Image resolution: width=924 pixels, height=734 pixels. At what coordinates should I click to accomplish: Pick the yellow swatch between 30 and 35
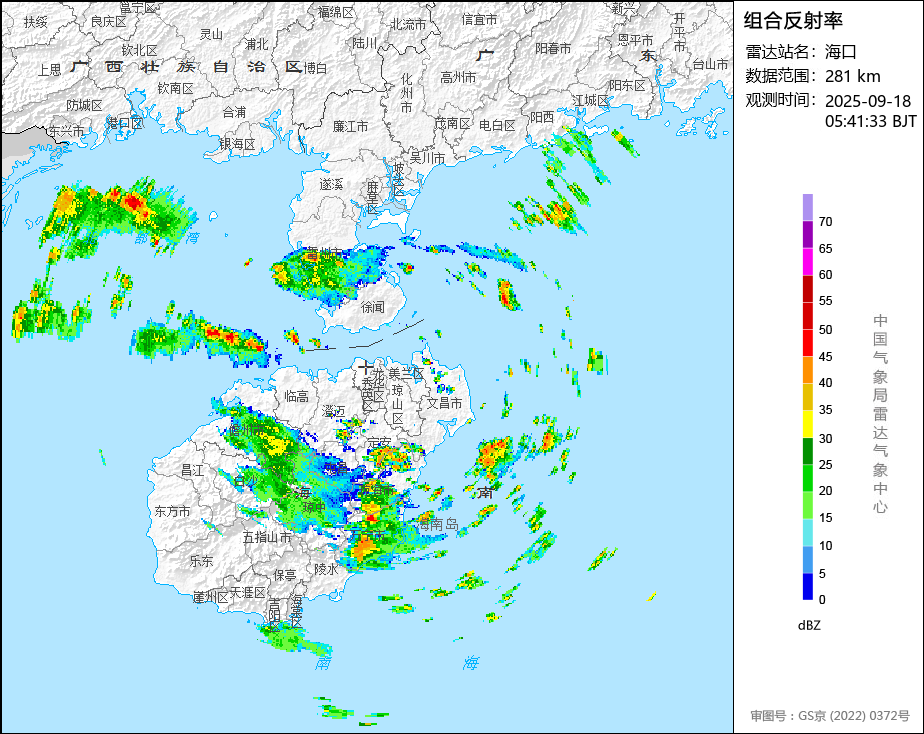pyautogui.click(x=808, y=424)
